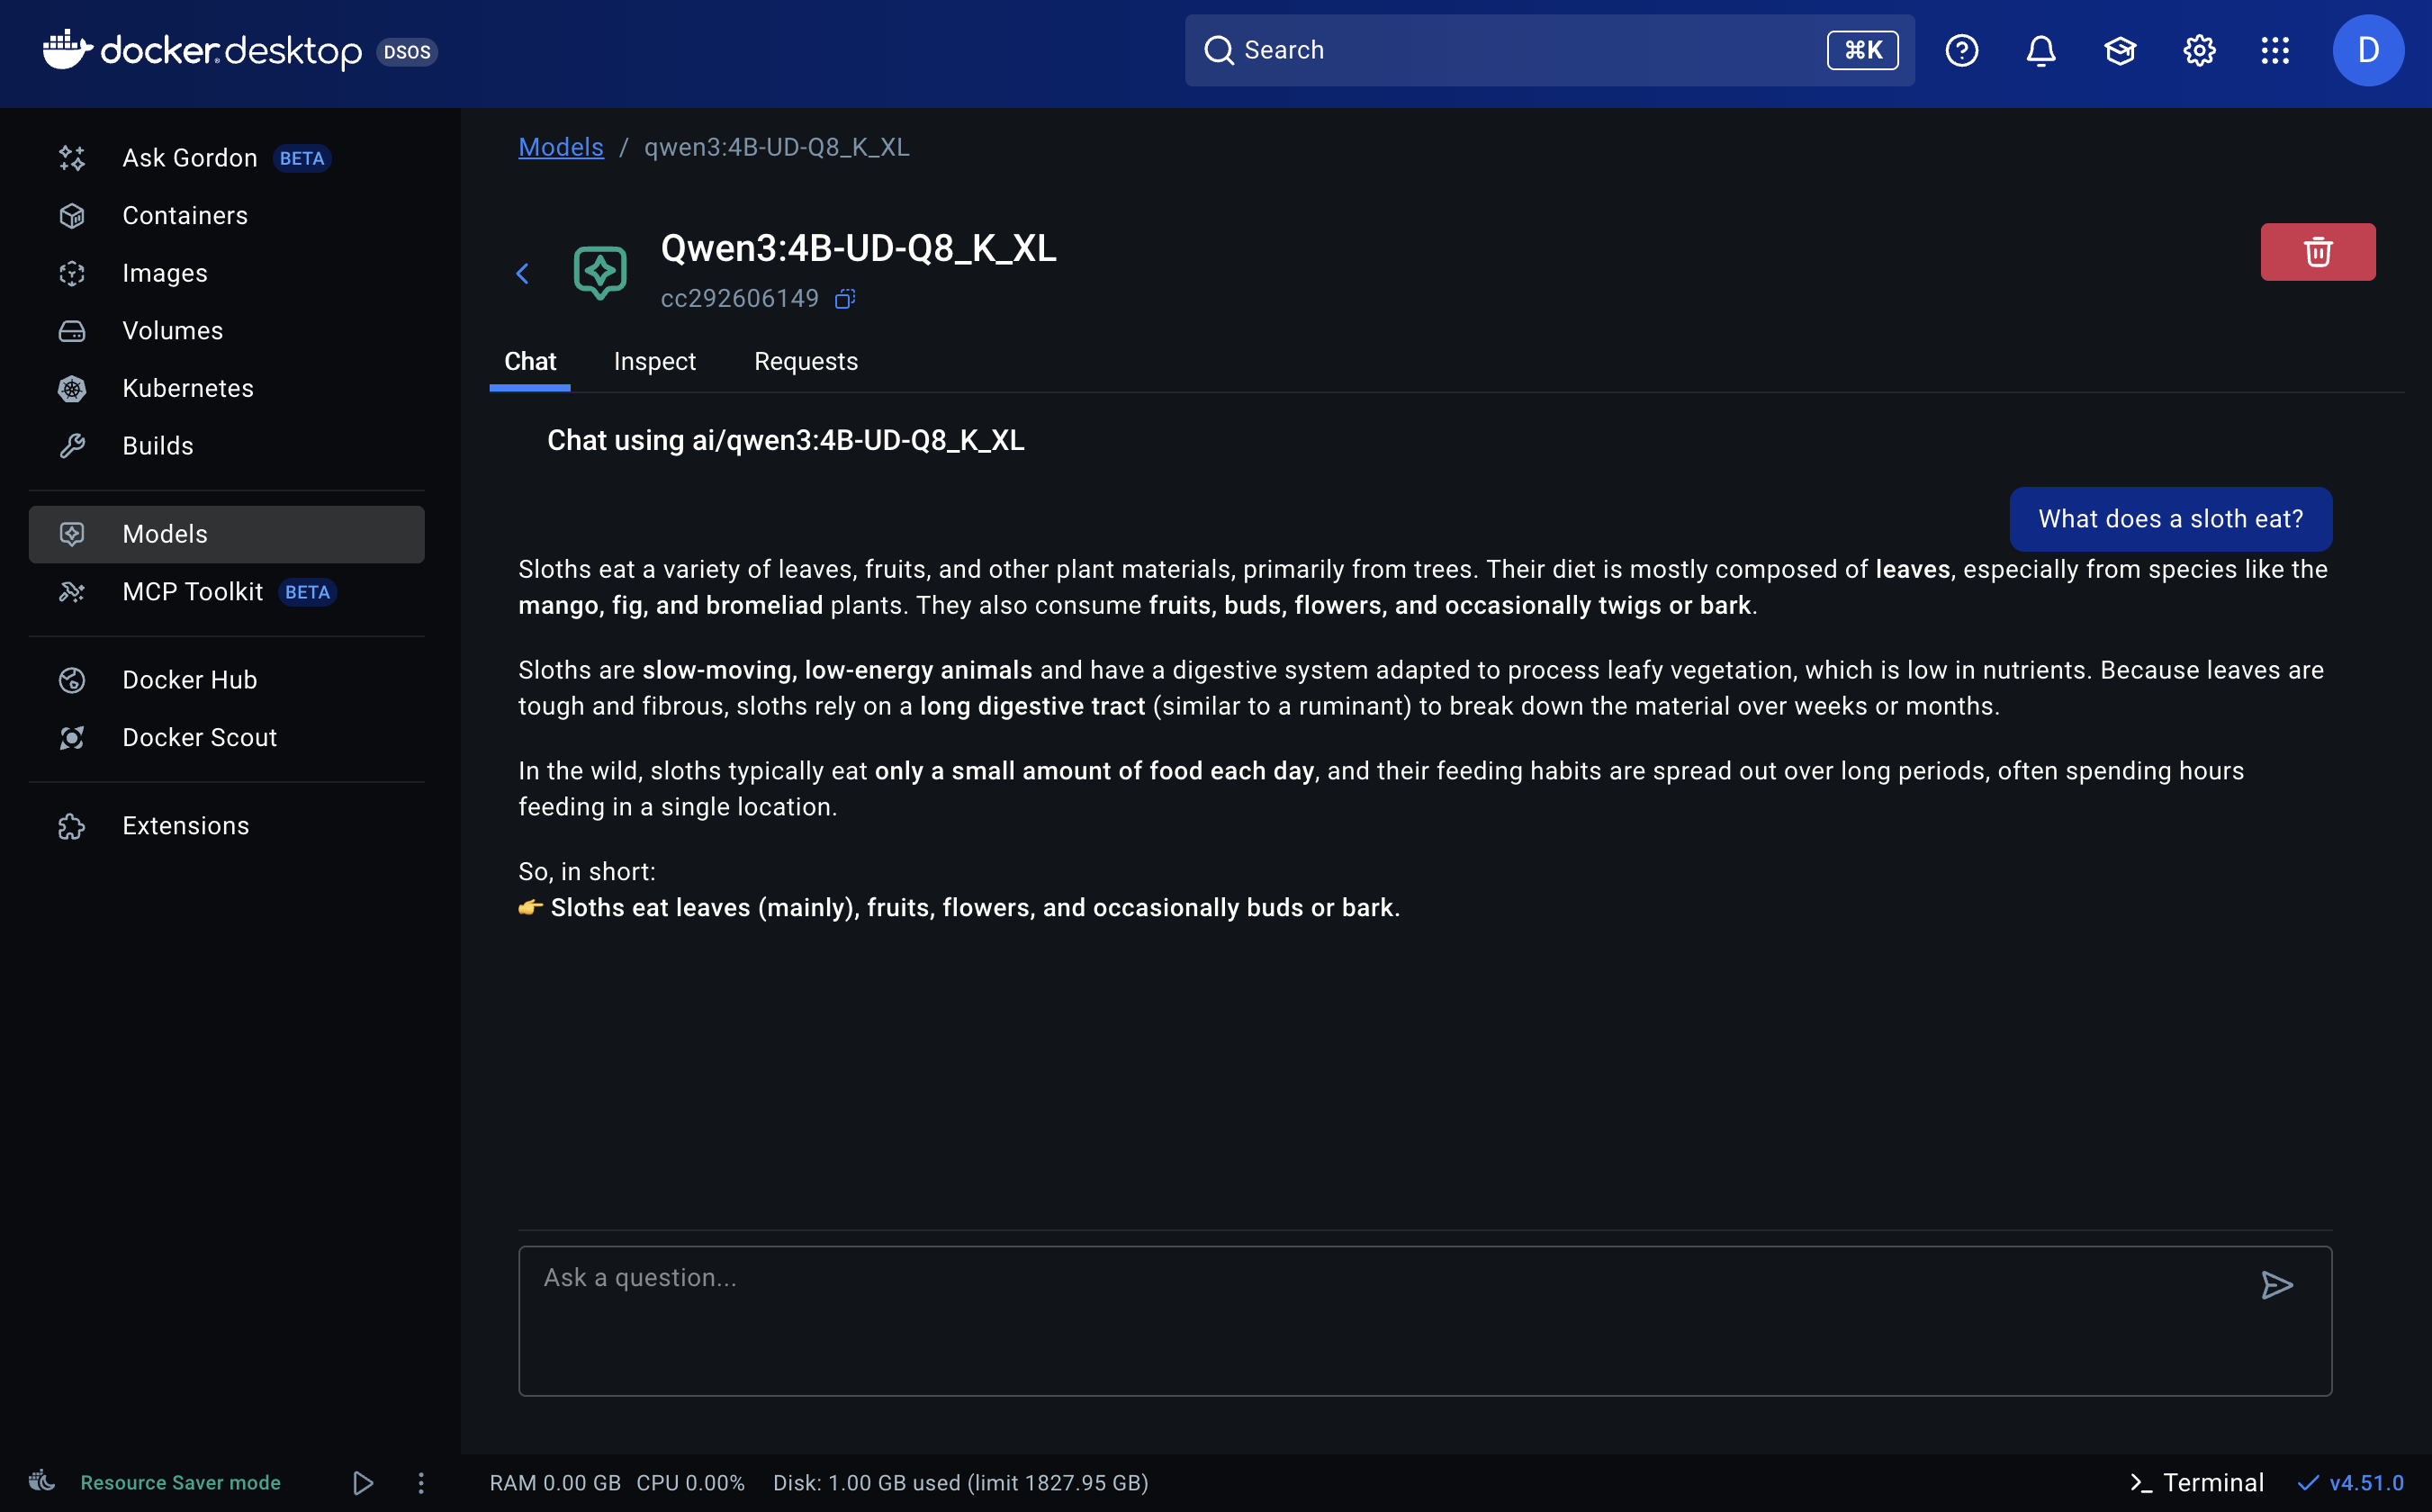Viewport: 2432px width, 1512px height.
Task: Open the Terminal panel
Action: tap(2197, 1482)
